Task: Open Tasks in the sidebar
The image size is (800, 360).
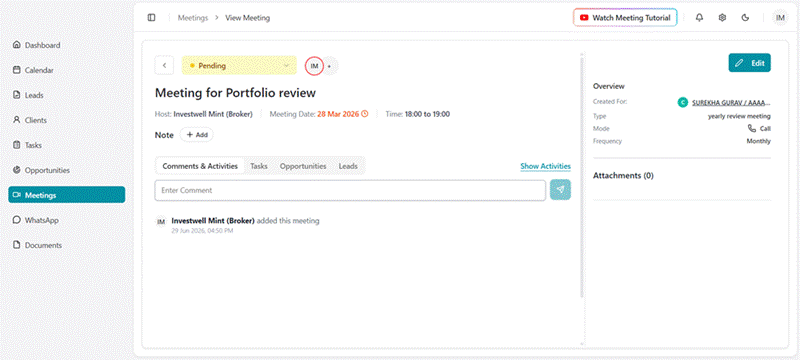Action: 66,145
